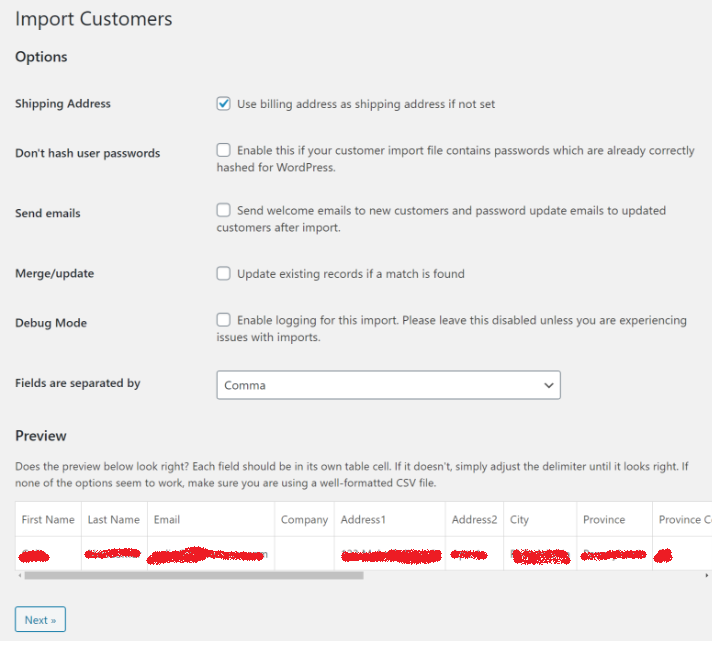Click the Preview section heading
Screen dimensions: 712x655
click(x=41, y=436)
